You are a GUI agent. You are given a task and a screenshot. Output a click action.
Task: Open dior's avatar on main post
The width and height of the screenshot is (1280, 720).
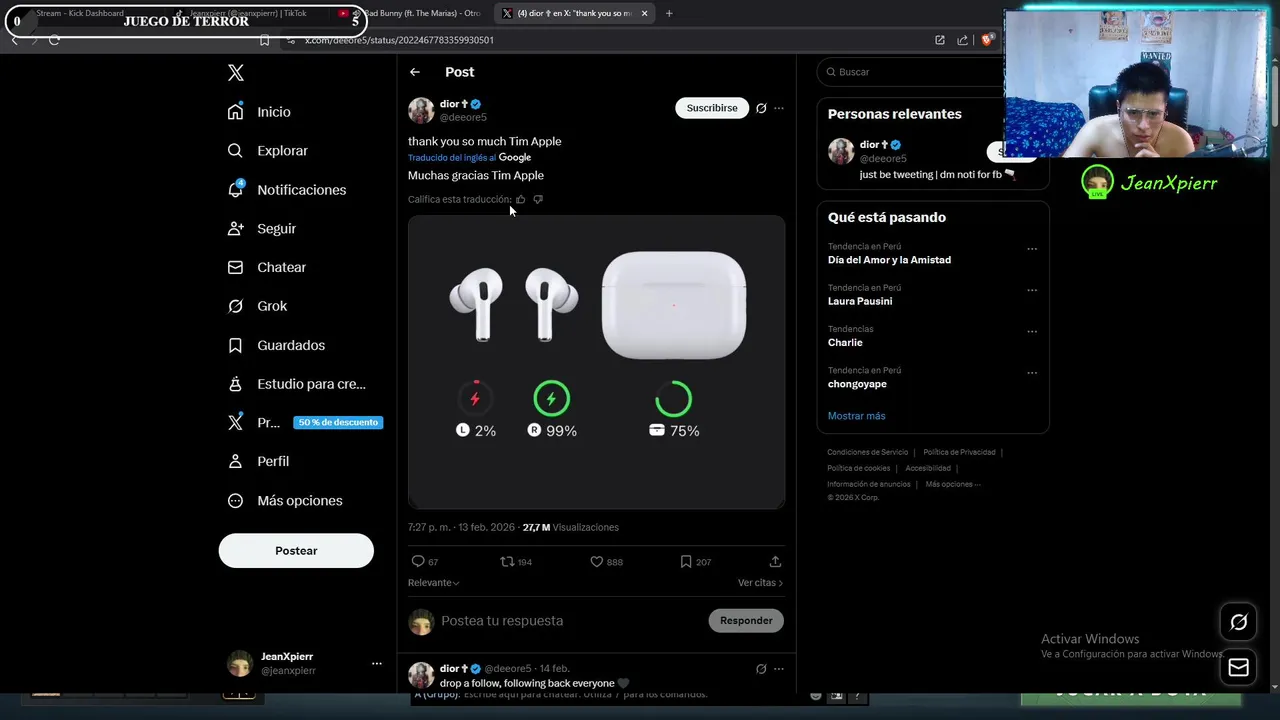pyautogui.click(x=421, y=110)
